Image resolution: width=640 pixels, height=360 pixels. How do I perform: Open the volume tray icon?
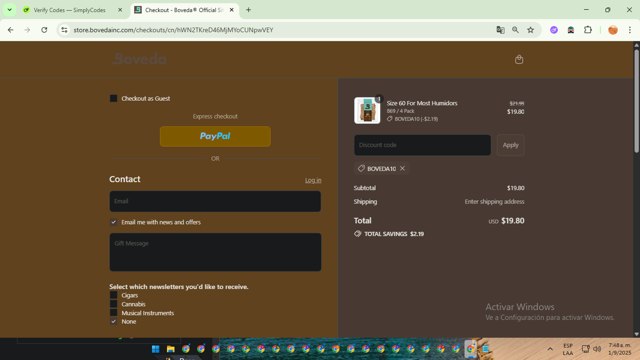click(x=597, y=349)
